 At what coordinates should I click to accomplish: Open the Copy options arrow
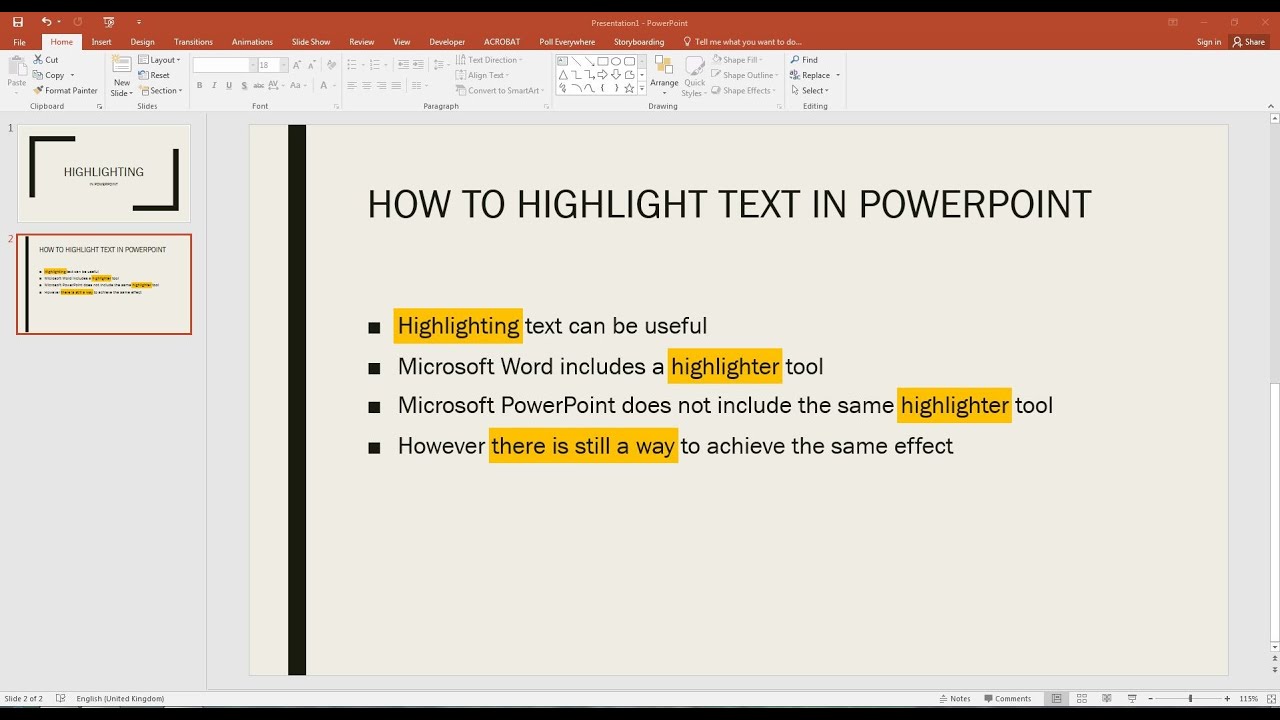(x=72, y=75)
